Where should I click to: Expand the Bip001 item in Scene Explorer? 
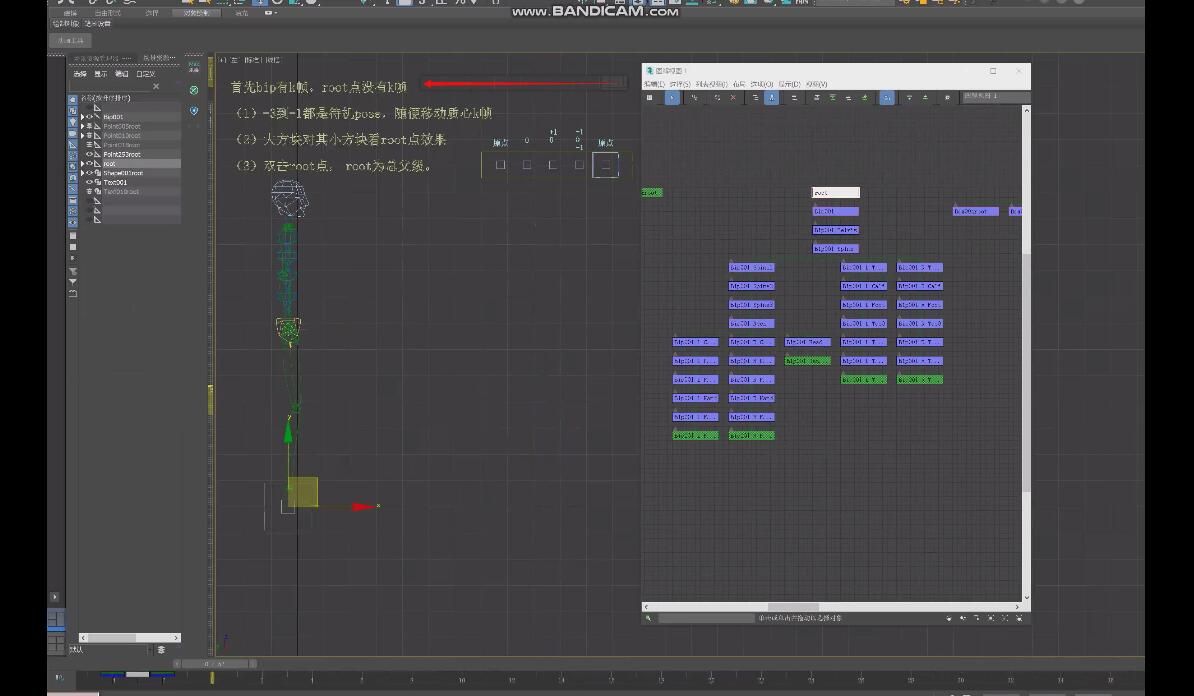[82, 117]
